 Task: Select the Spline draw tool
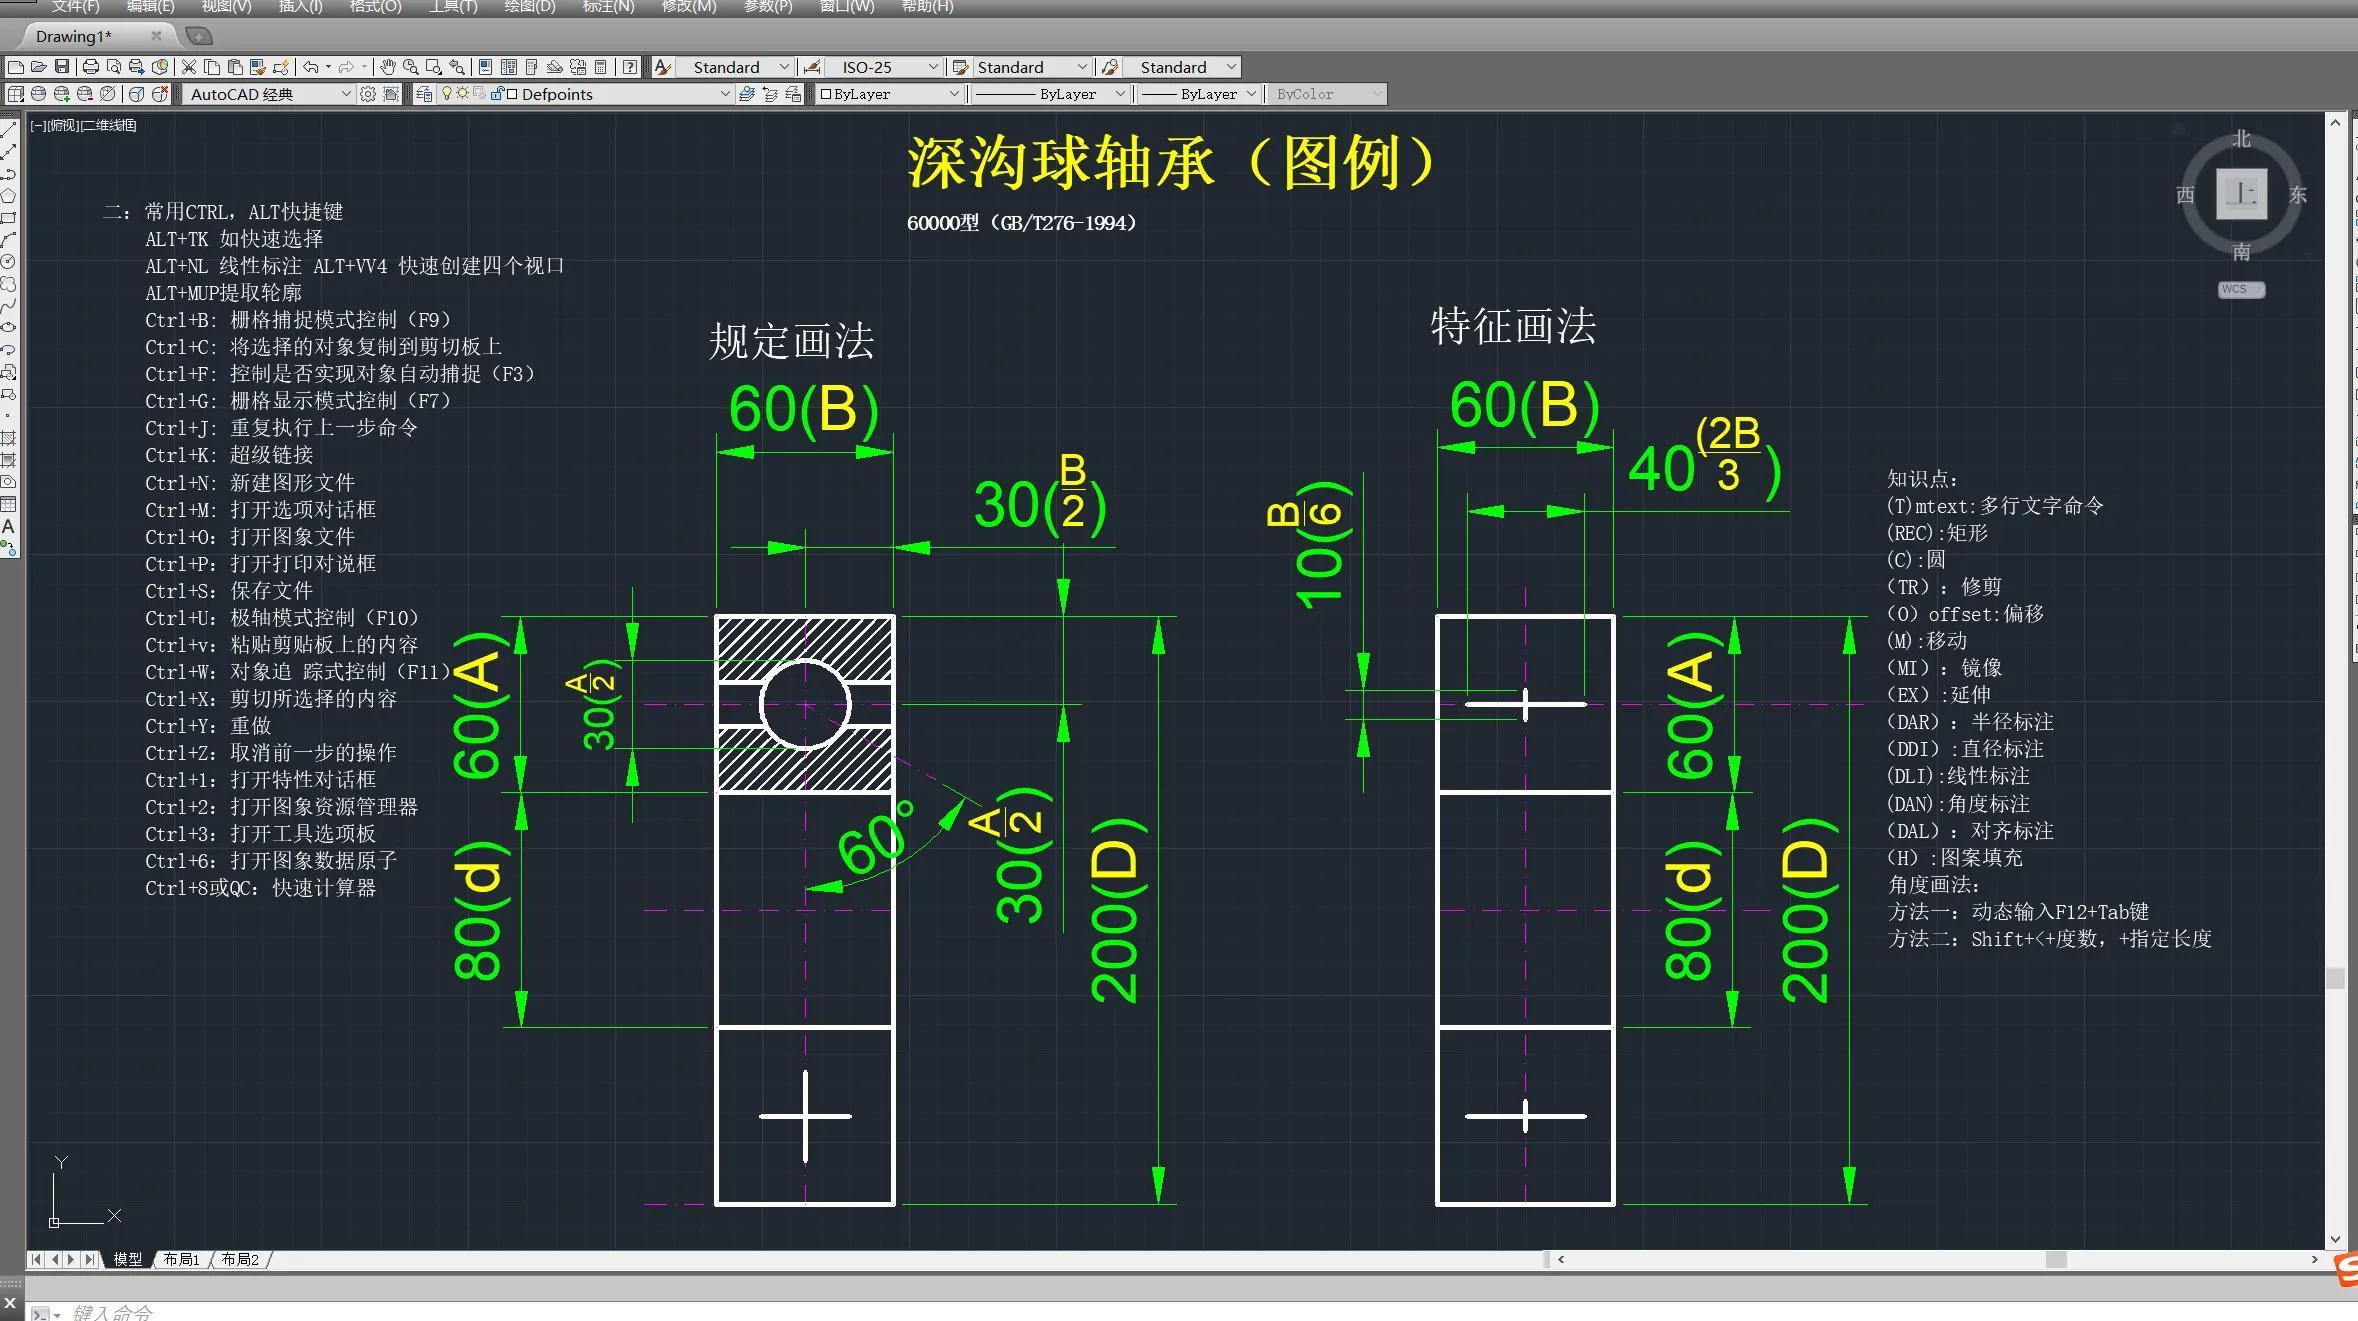coord(9,305)
